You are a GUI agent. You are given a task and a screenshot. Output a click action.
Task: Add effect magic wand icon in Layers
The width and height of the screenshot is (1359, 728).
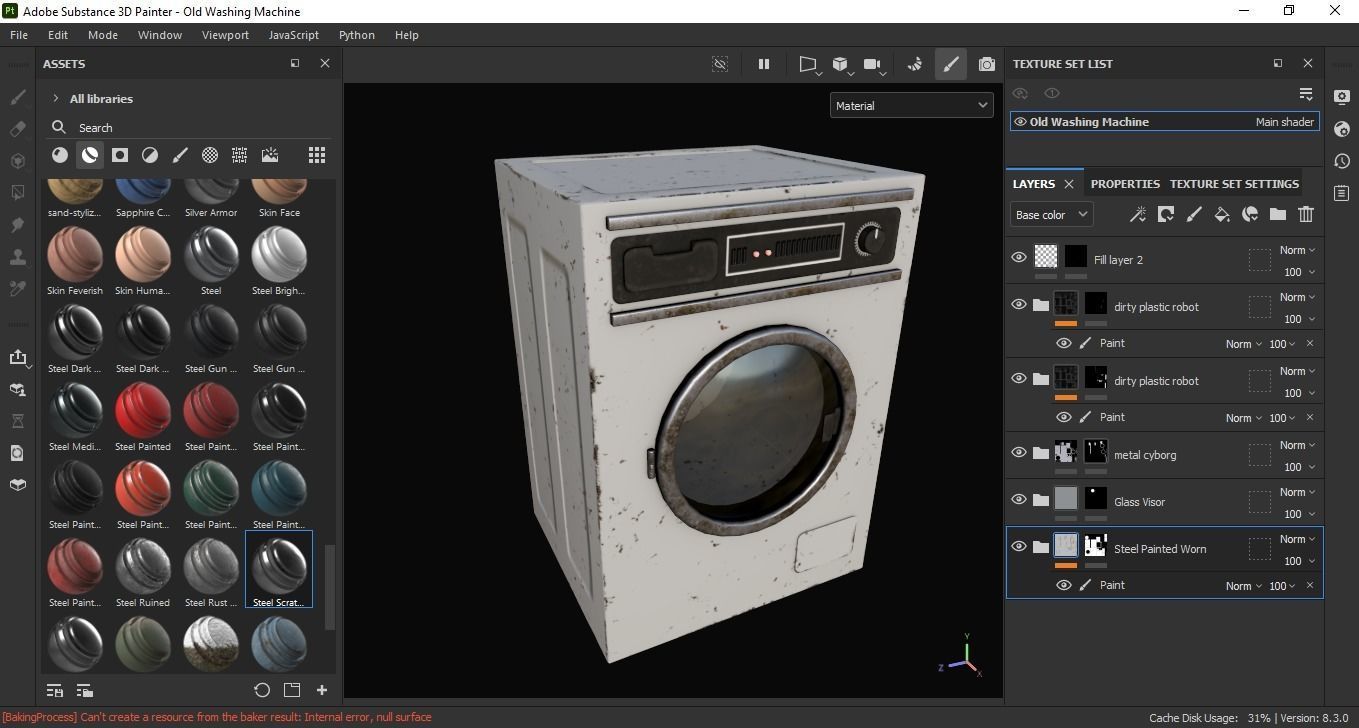click(1138, 214)
